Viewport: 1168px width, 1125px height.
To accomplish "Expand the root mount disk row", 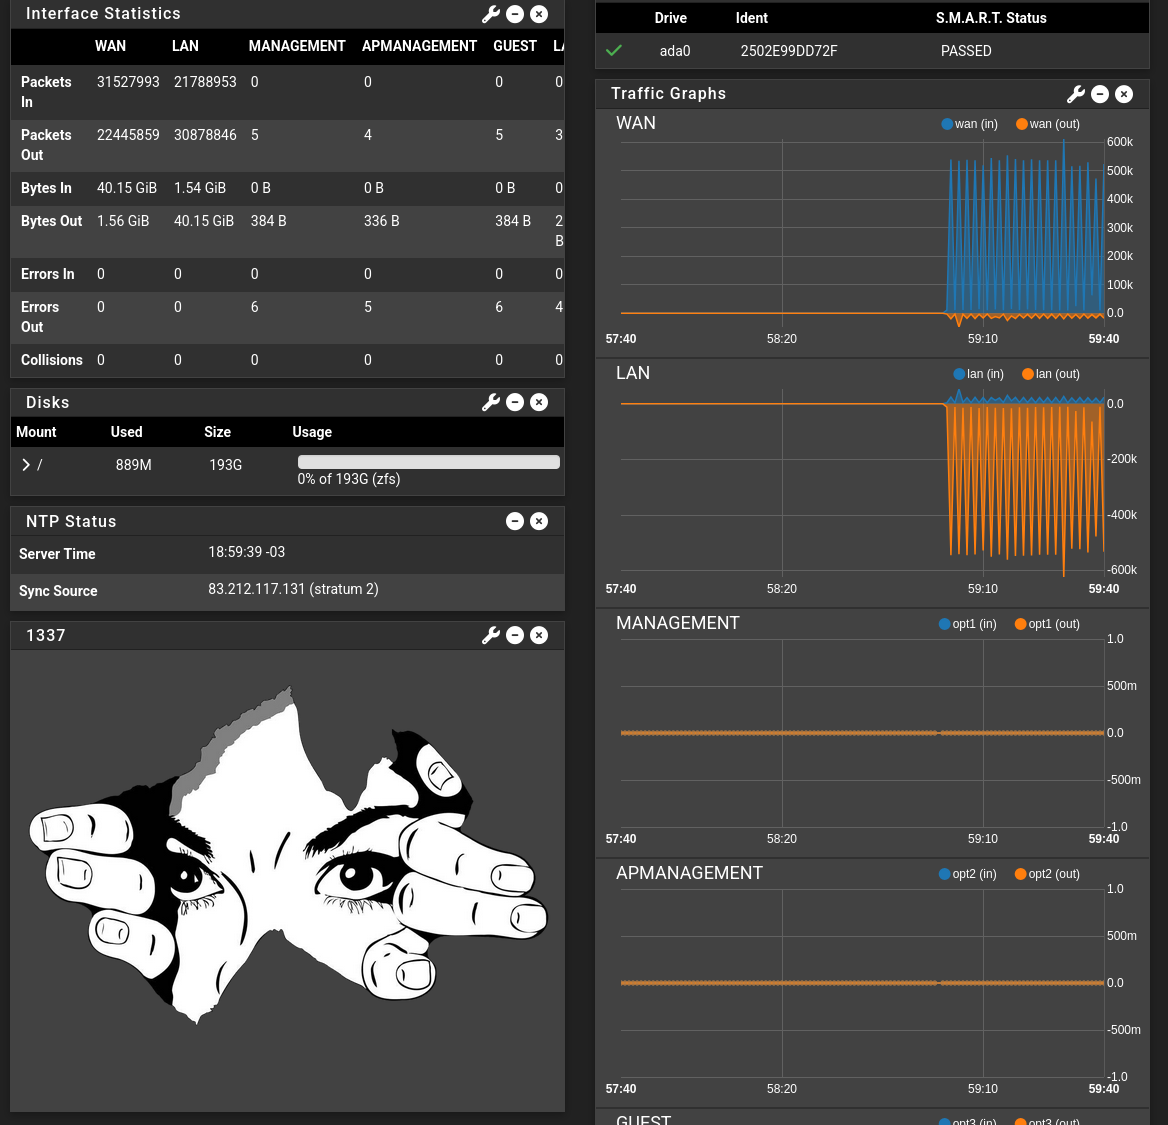I will coord(26,465).
